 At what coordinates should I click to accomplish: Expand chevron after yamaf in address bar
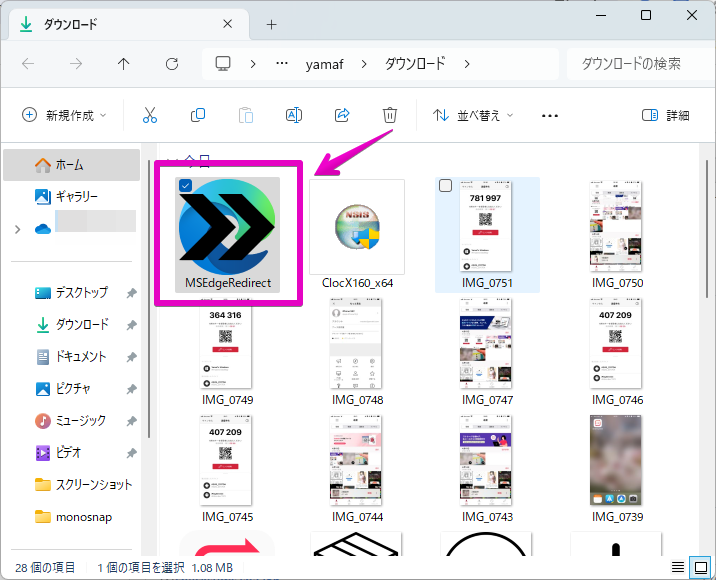[363, 64]
